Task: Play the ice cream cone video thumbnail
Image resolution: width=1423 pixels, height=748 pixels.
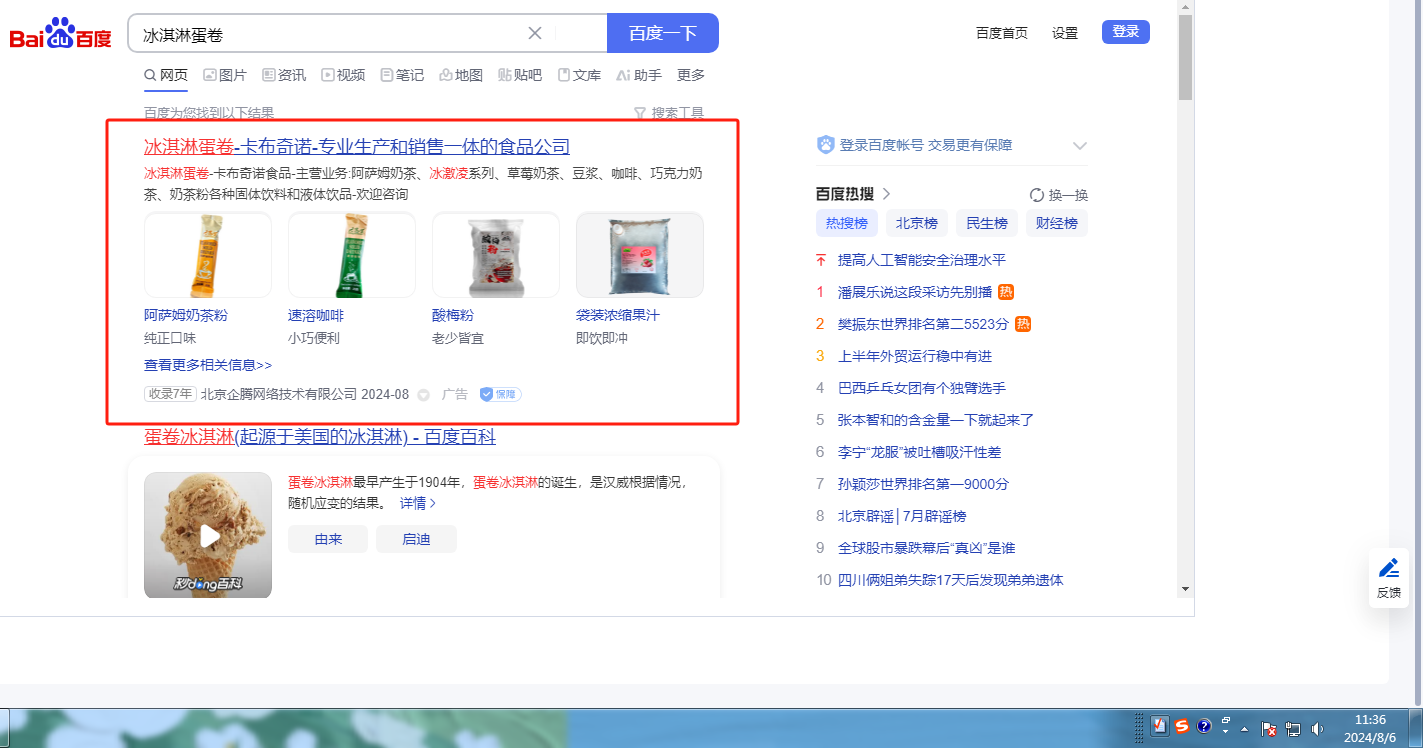Action: (208, 535)
